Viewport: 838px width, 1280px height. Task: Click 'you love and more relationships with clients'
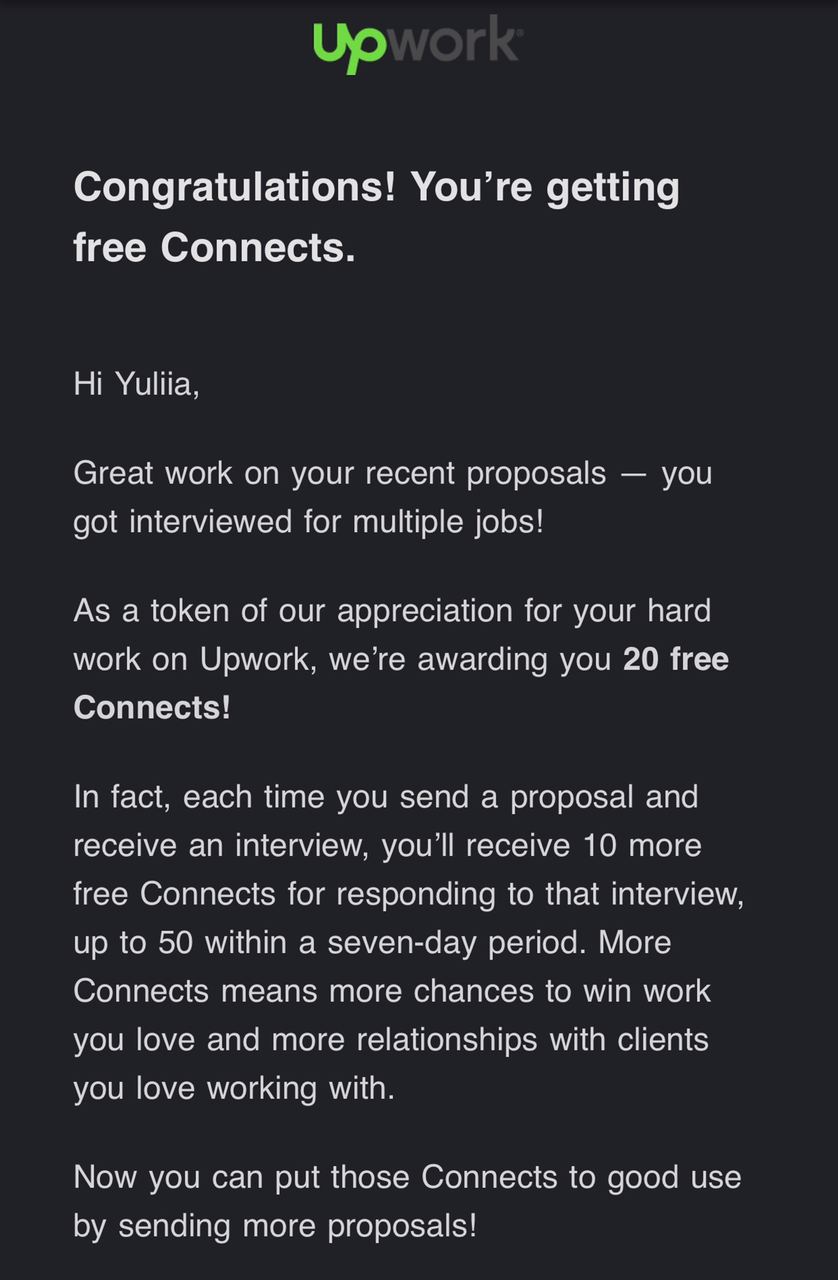[391, 1039]
